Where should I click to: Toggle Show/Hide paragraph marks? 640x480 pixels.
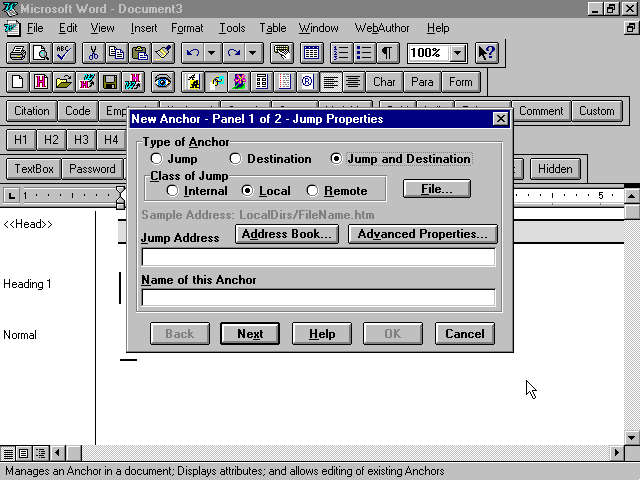pos(386,53)
